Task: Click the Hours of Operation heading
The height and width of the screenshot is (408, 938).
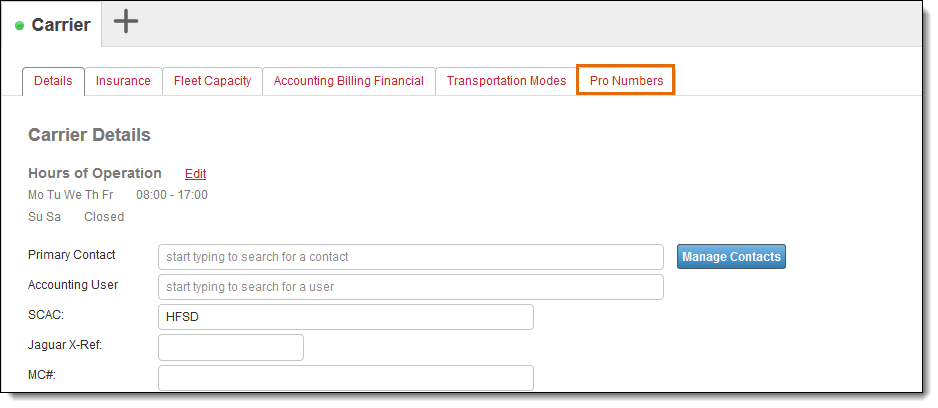Action: [95, 173]
